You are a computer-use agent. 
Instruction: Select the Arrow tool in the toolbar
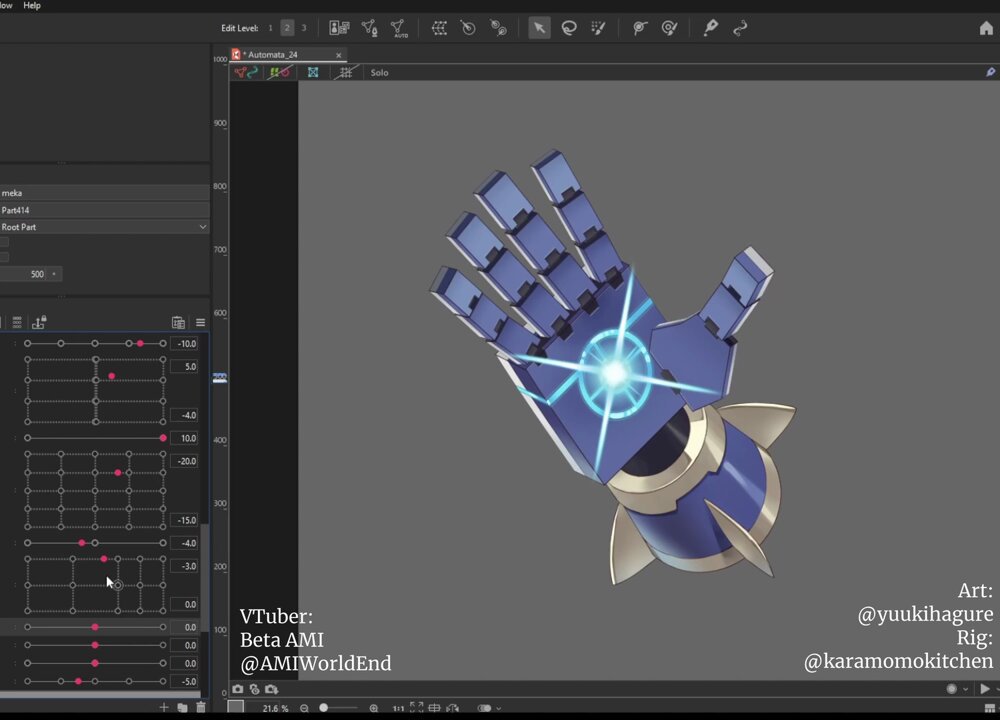[x=540, y=28]
